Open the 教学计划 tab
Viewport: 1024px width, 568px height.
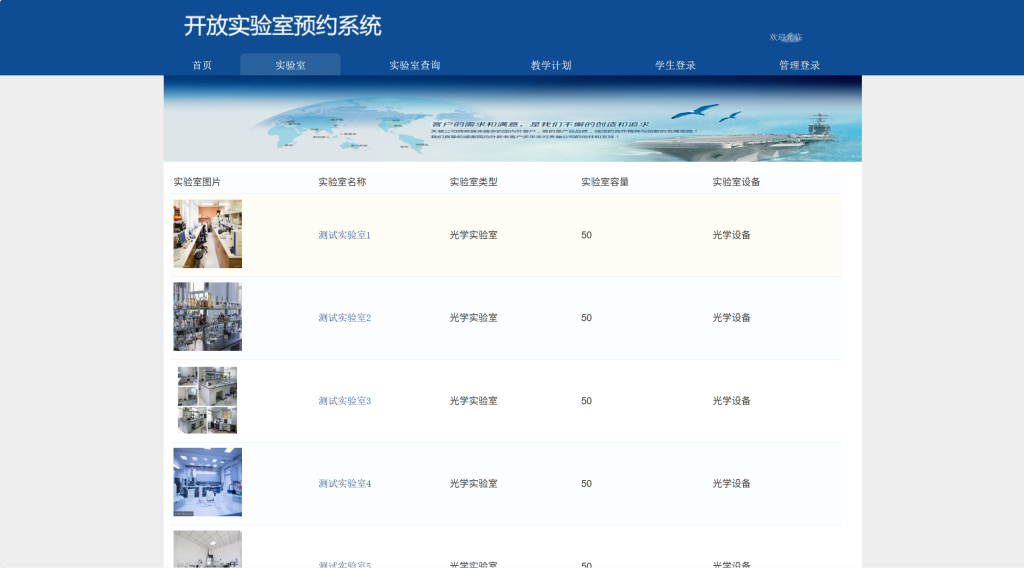pos(551,65)
